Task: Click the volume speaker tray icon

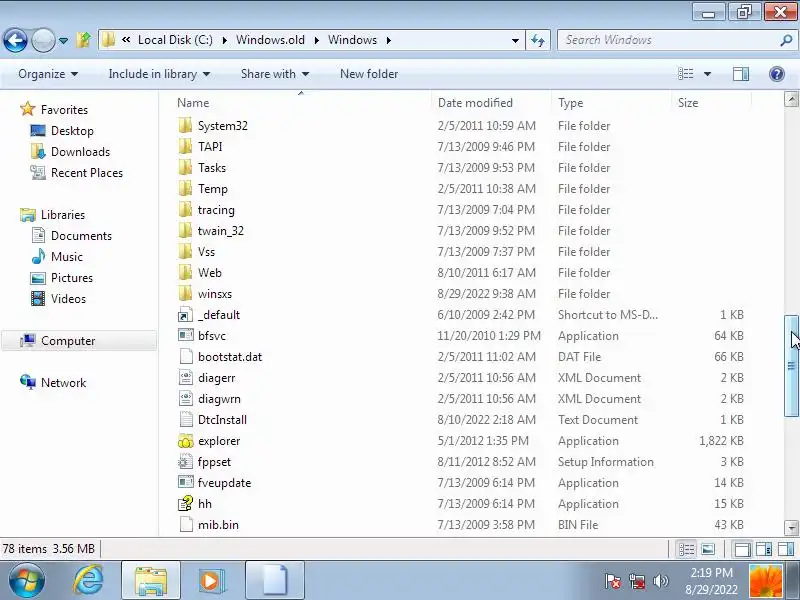Action: tap(661, 581)
